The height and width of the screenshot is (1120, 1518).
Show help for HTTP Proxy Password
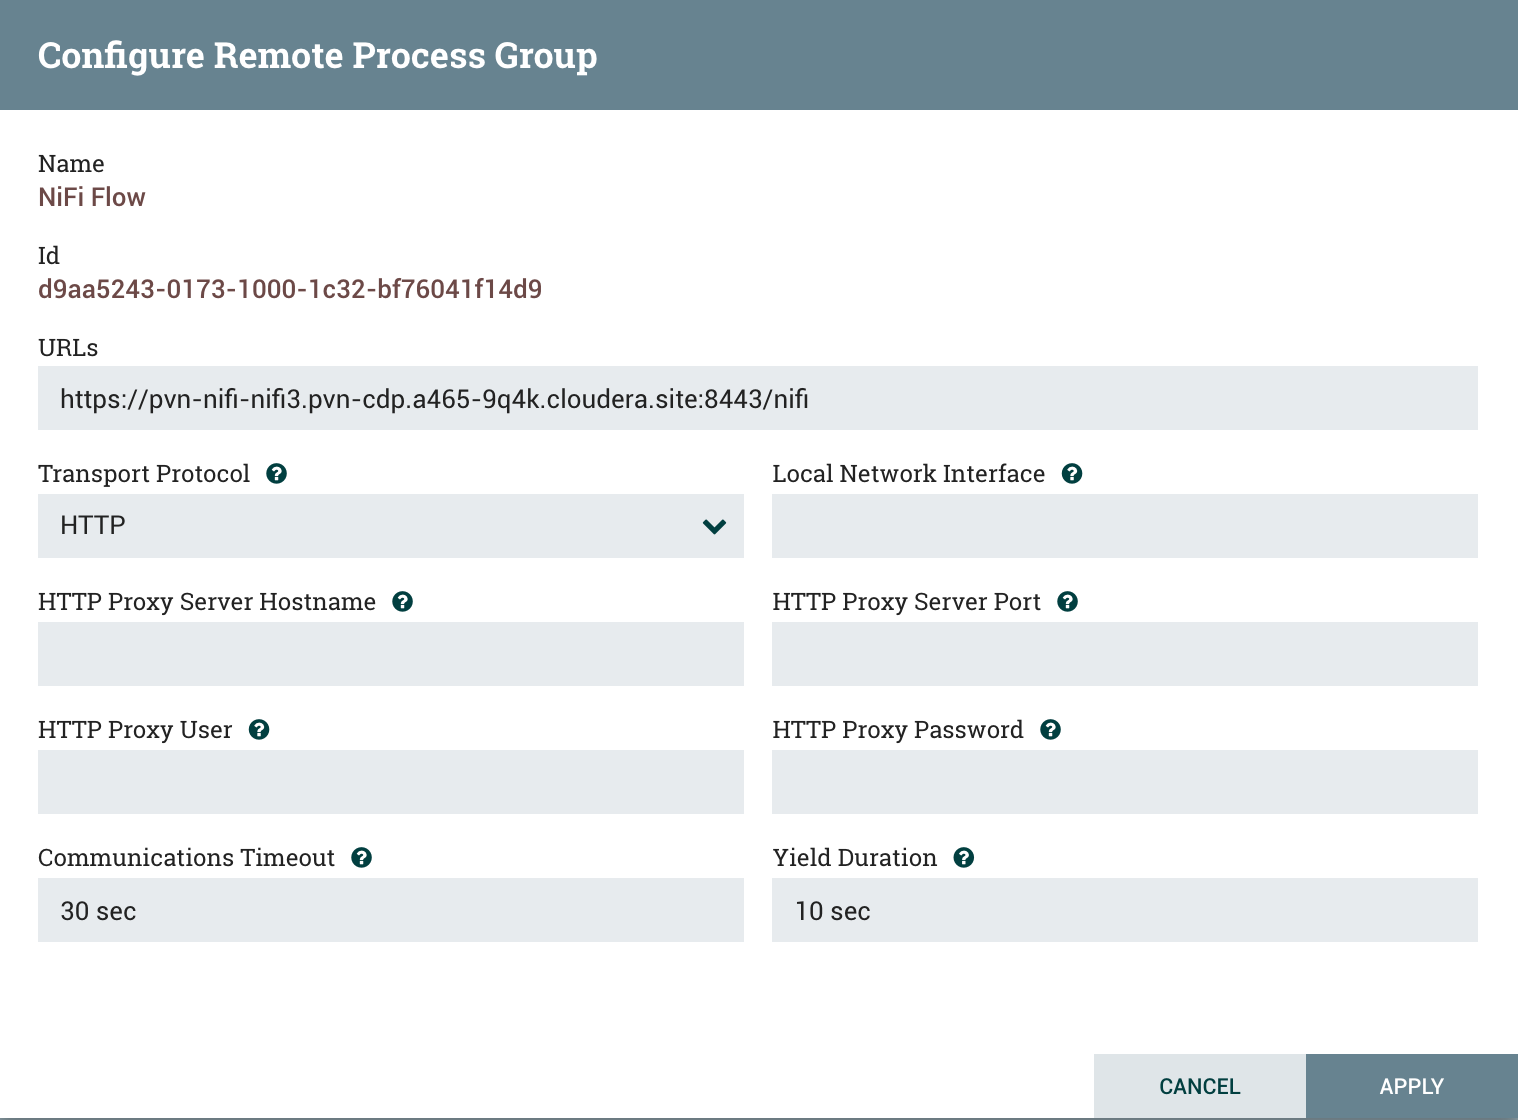[x=1050, y=729]
